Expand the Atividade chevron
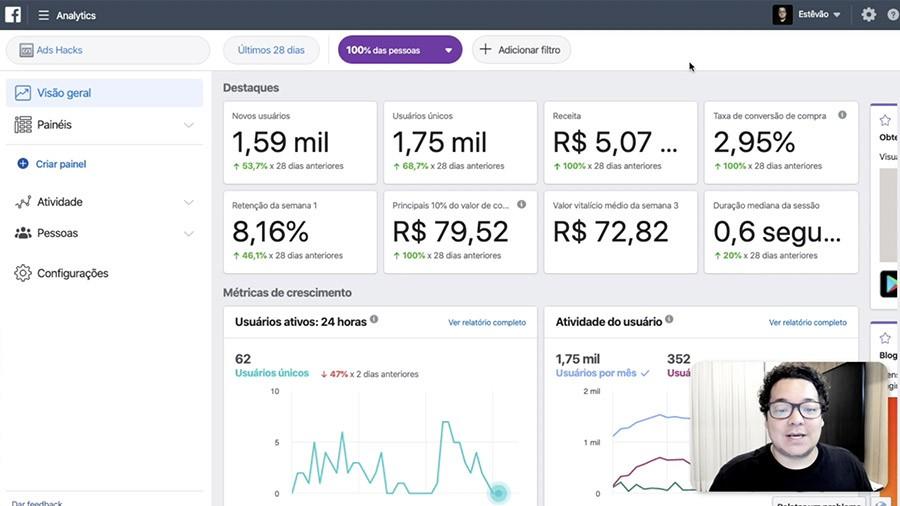Image resolution: width=900 pixels, height=506 pixels. click(x=188, y=203)
